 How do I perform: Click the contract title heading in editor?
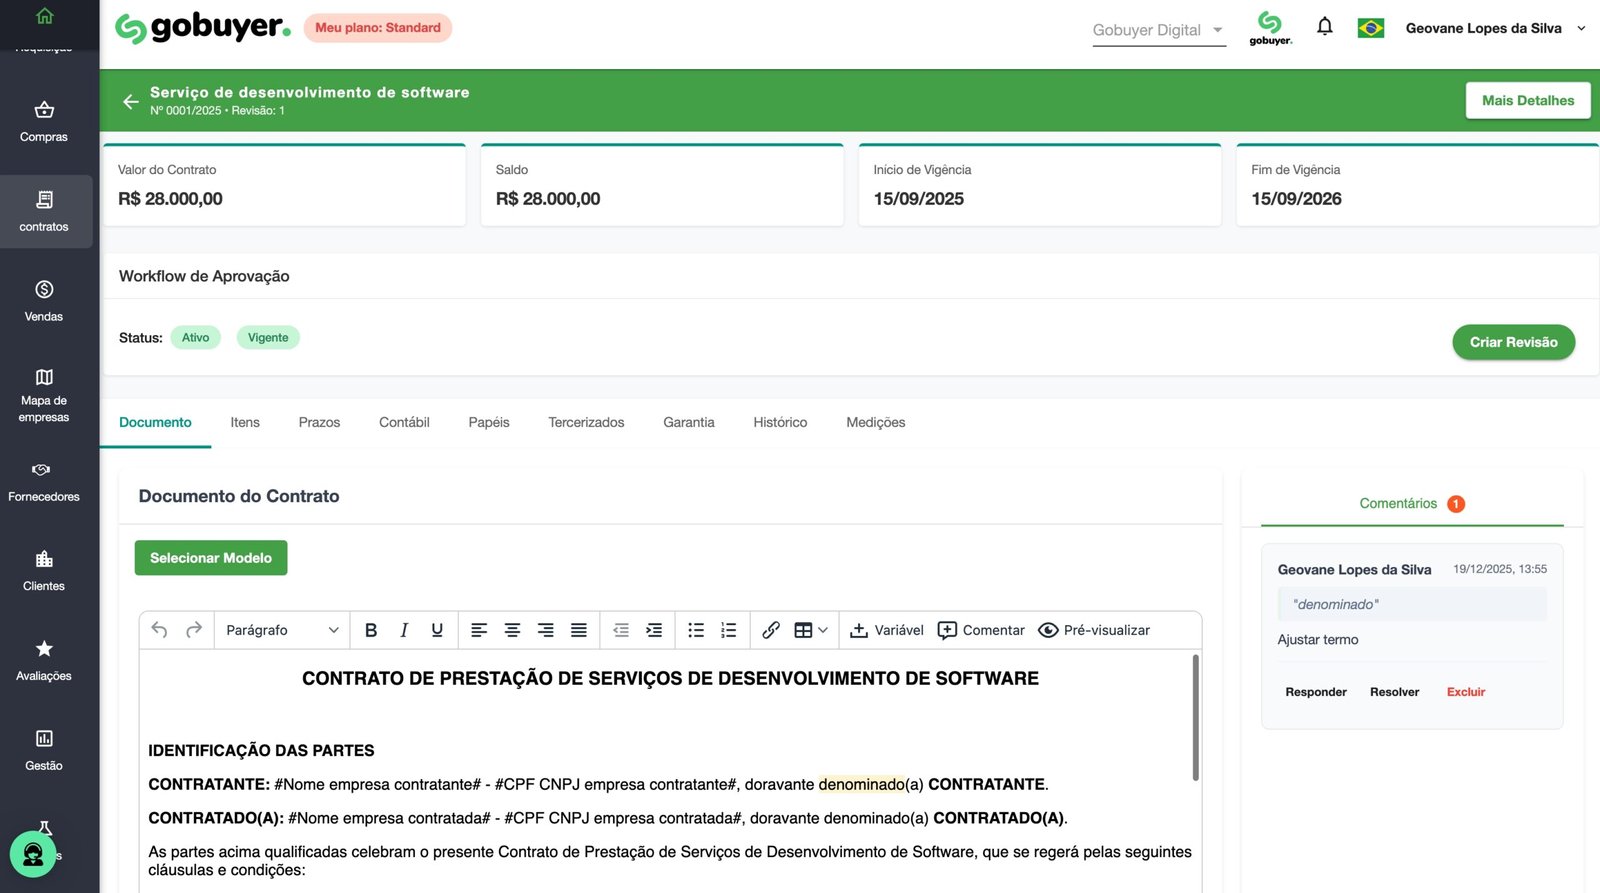coord(670,678)
